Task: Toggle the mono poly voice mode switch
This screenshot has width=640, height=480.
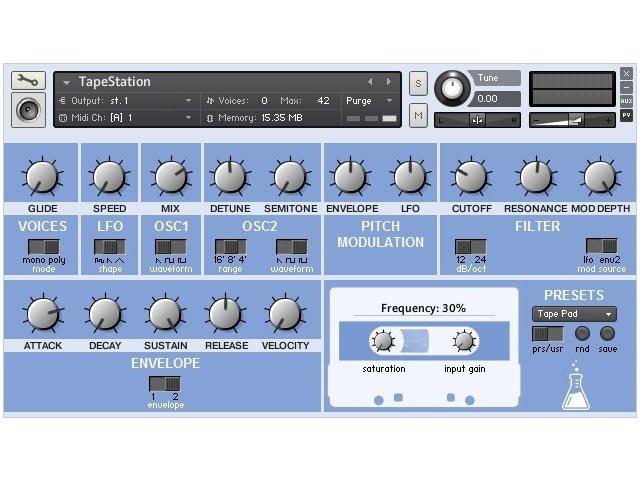Action: [x=43, y=246]
